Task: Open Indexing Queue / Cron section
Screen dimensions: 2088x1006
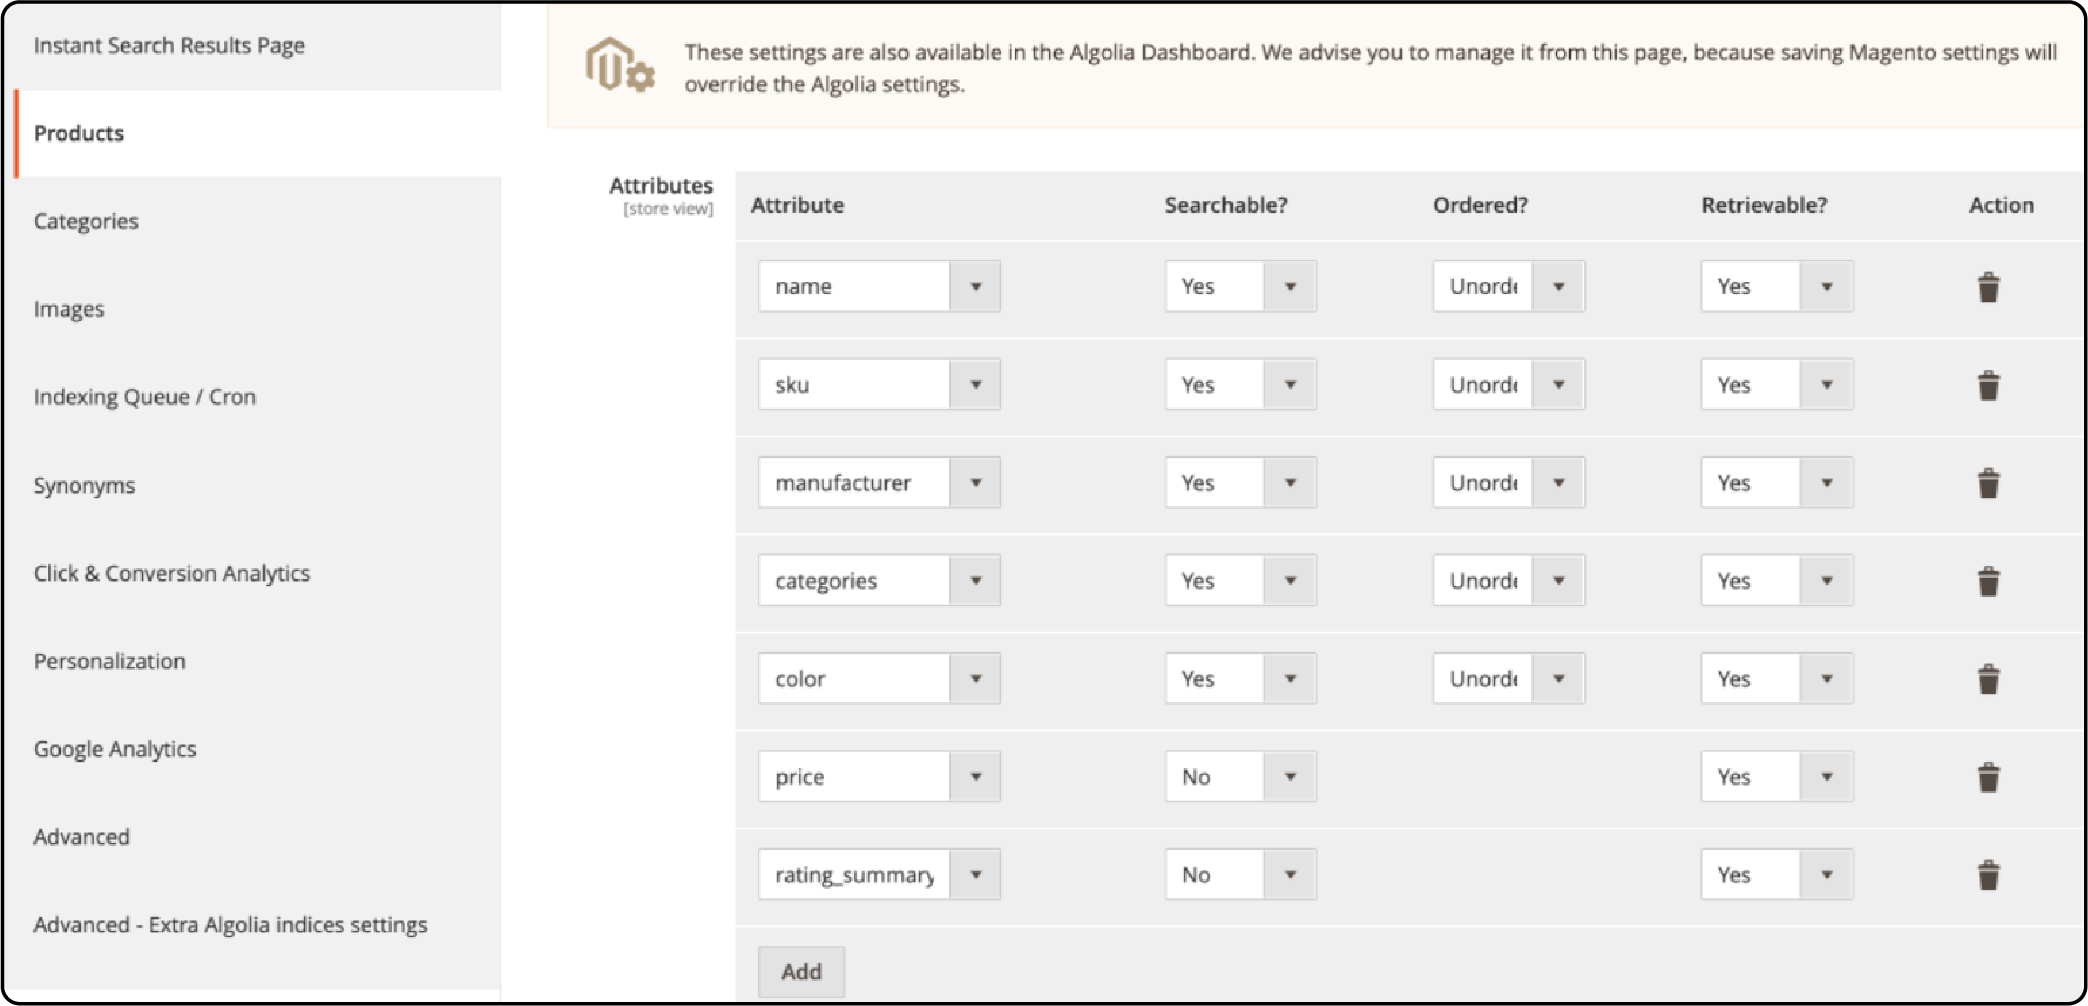Action: click(258, 398)
